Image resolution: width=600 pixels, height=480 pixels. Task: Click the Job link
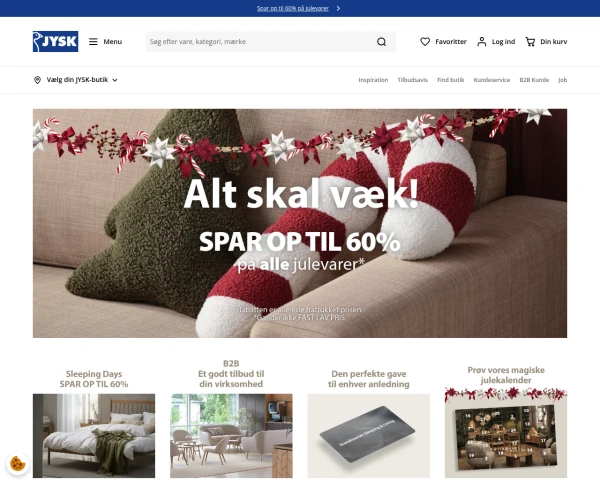[562, 80]
